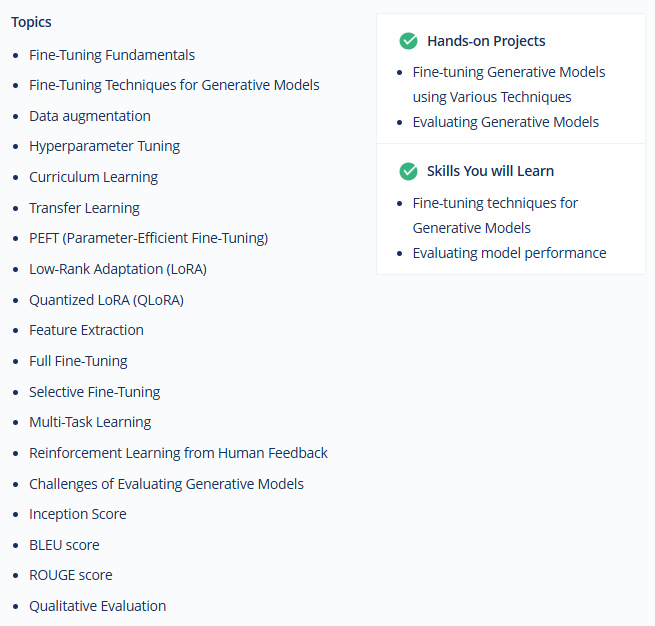Click Reinforcement Learning from Human Feedback
Screen dimensions: 655x626
tap(178, 453)
